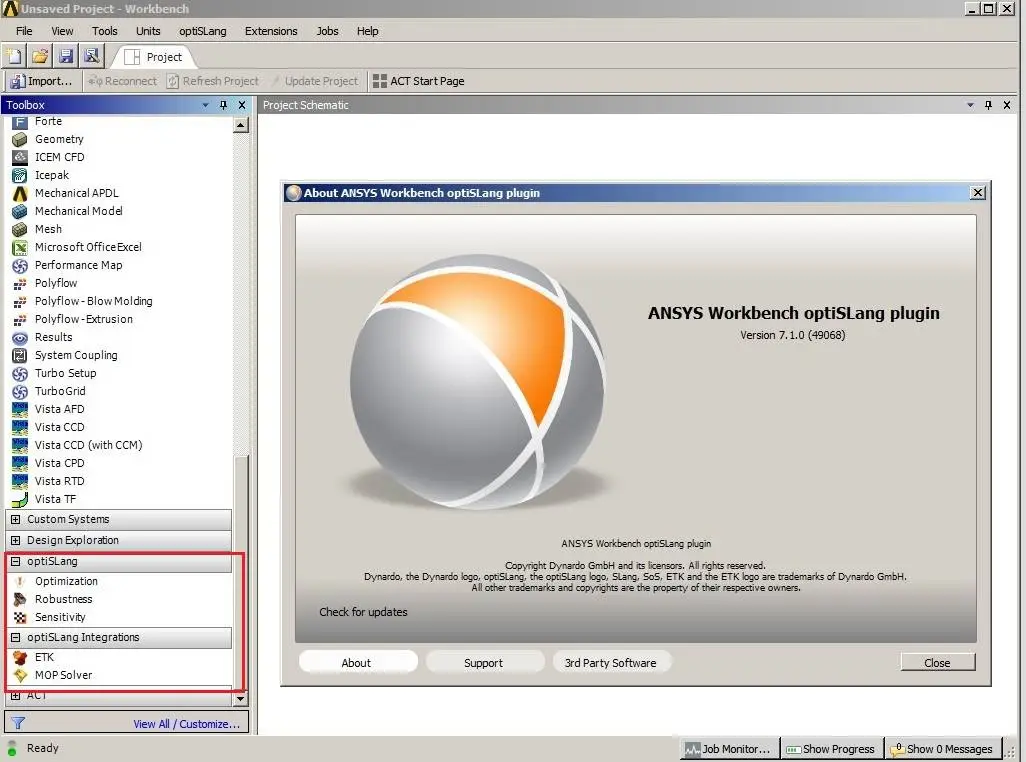Click the About button in dialog
This screenshot has height=762, width=1026.
point(358,663)
